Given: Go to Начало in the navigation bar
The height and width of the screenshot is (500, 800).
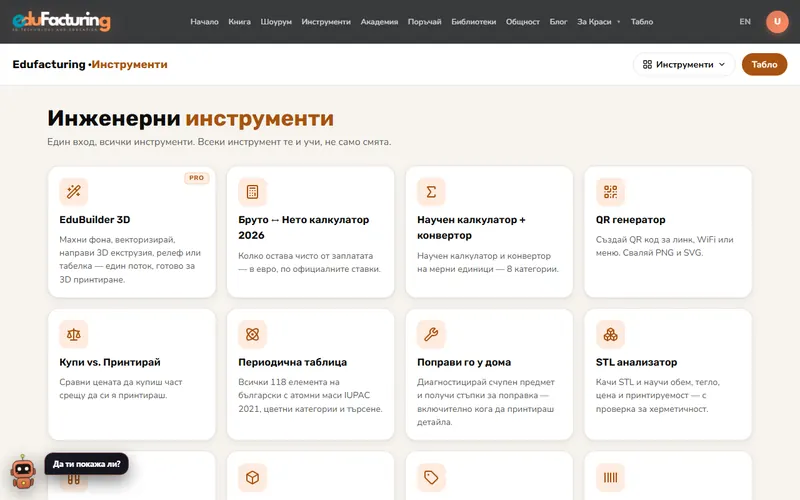Looking at the screenshot, I should tap(204, 21).
